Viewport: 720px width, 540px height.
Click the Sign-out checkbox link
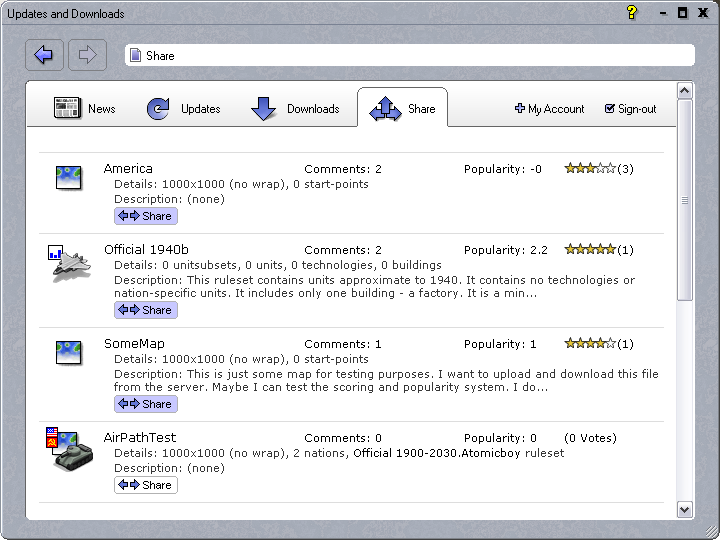[631, 109]
